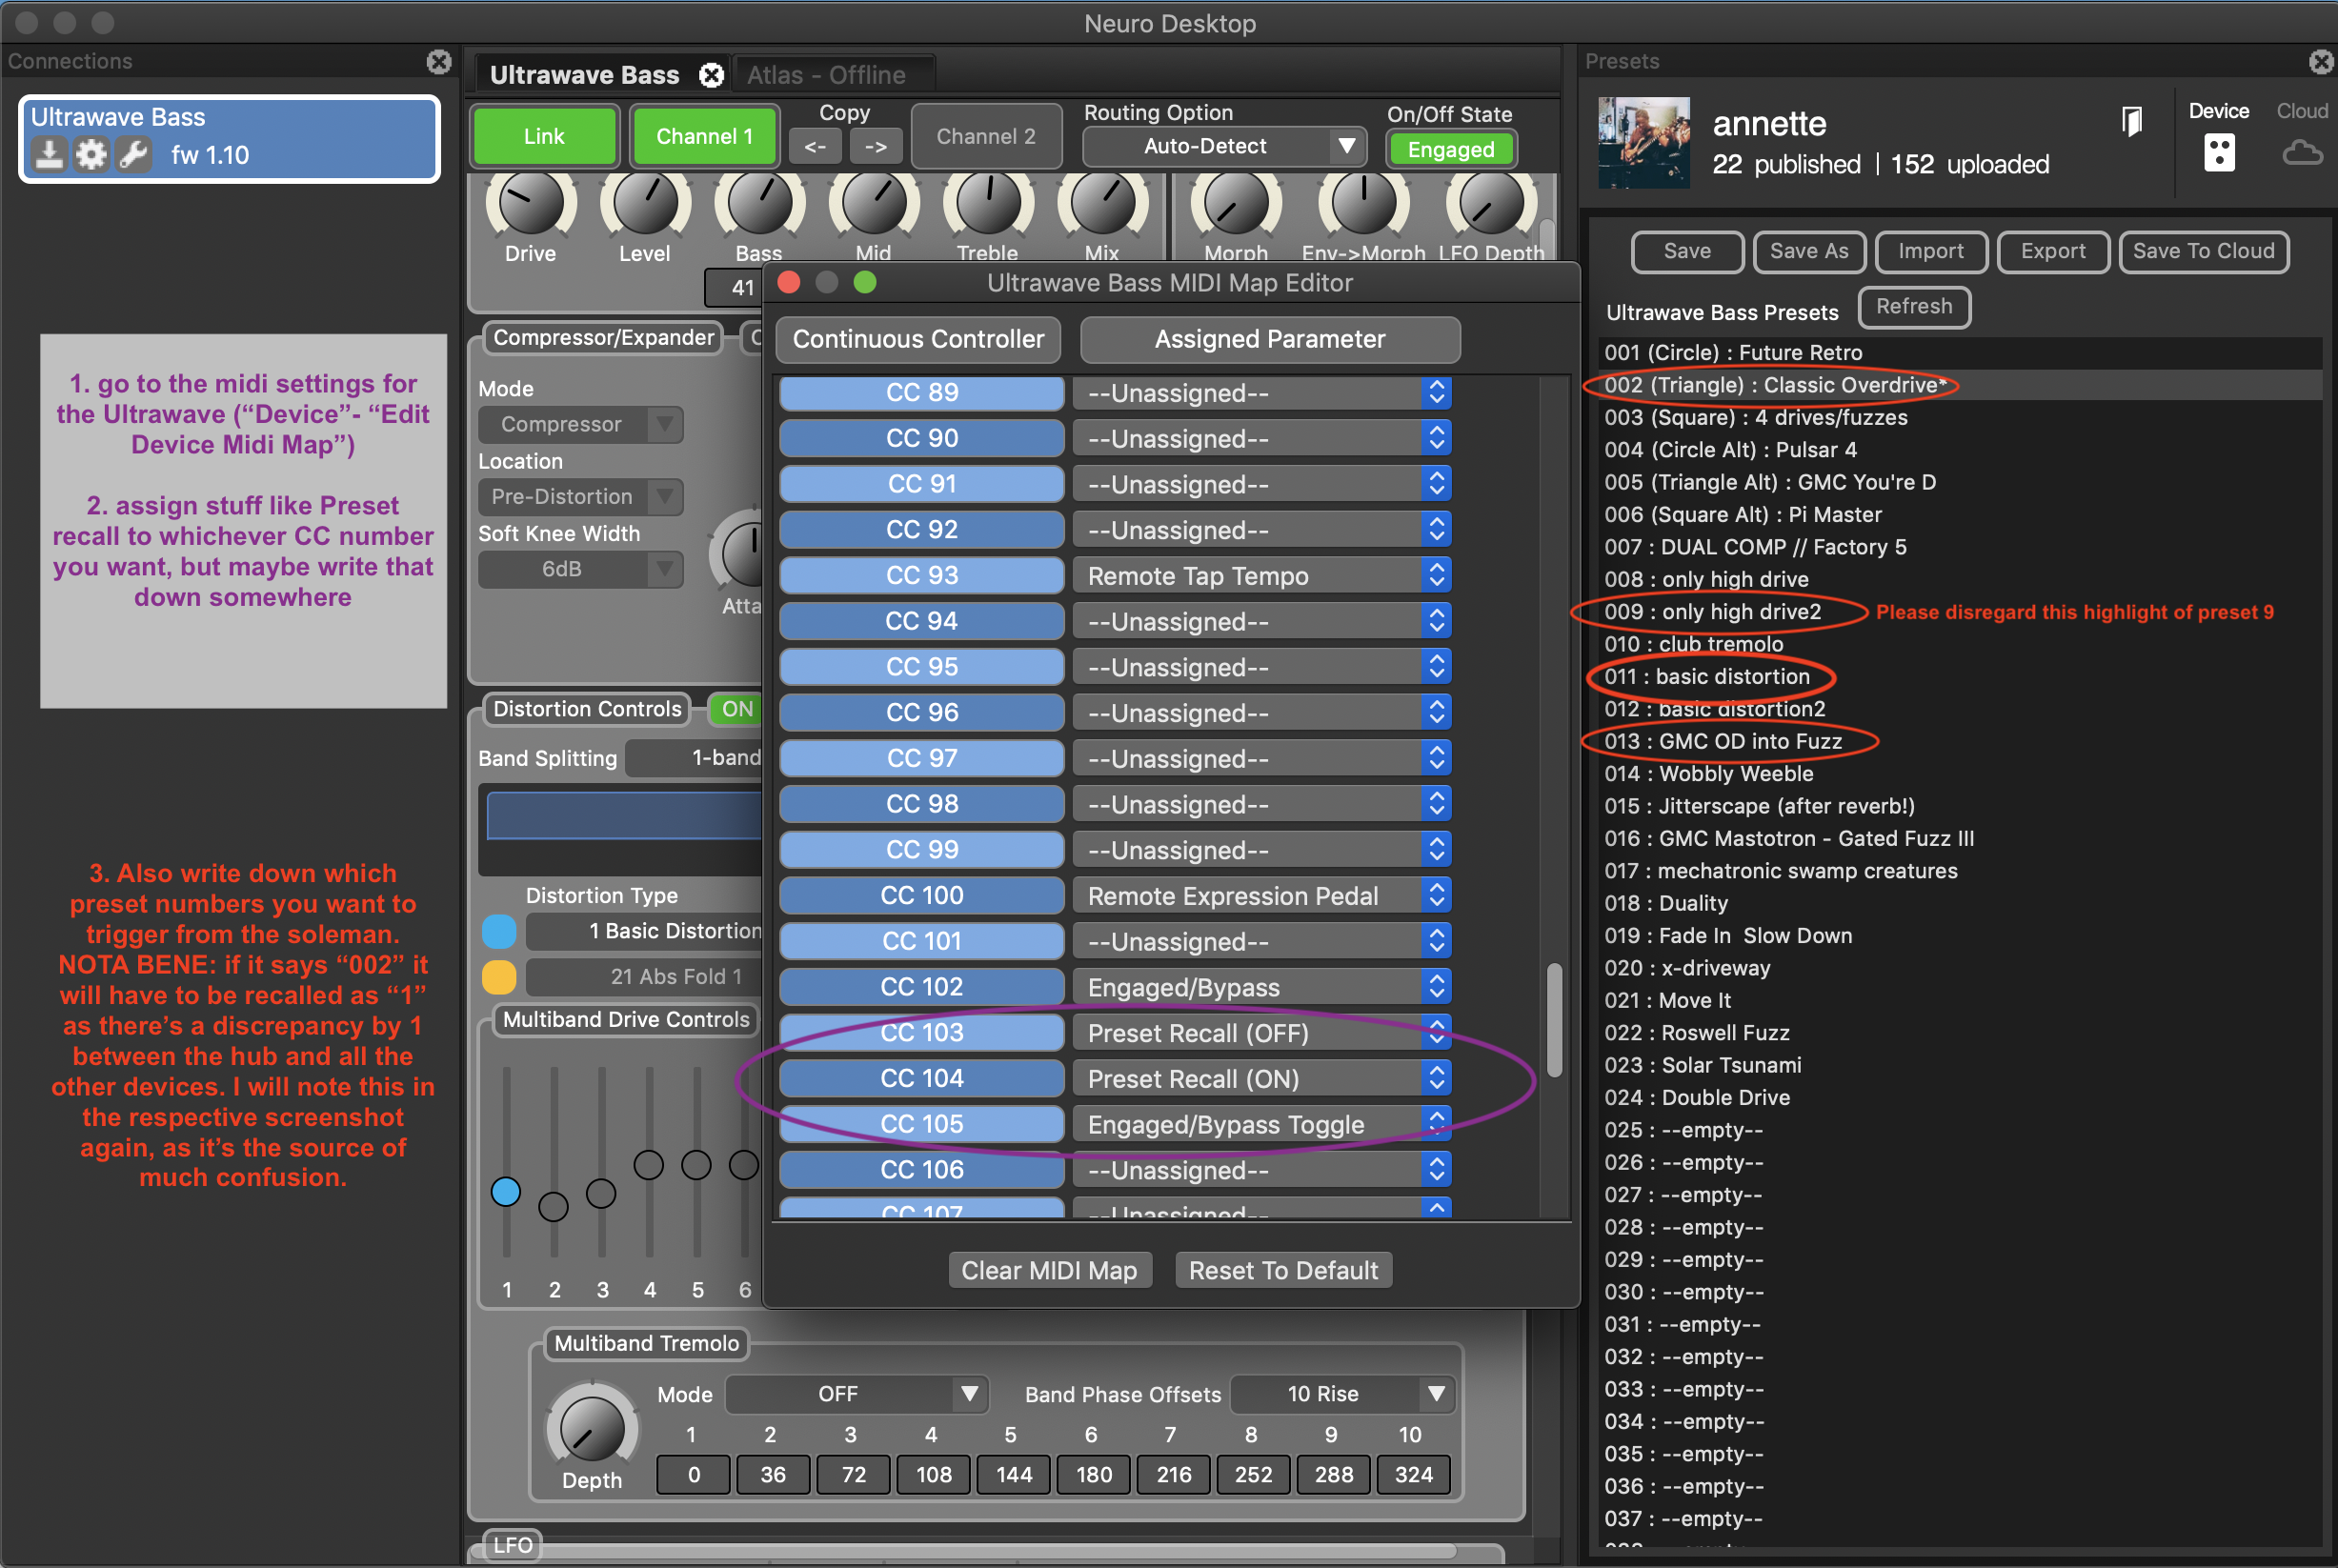Open the Routing Option Auto-Detect dropdown
2338x1568 pixels.
click(x=1224, y=146)
